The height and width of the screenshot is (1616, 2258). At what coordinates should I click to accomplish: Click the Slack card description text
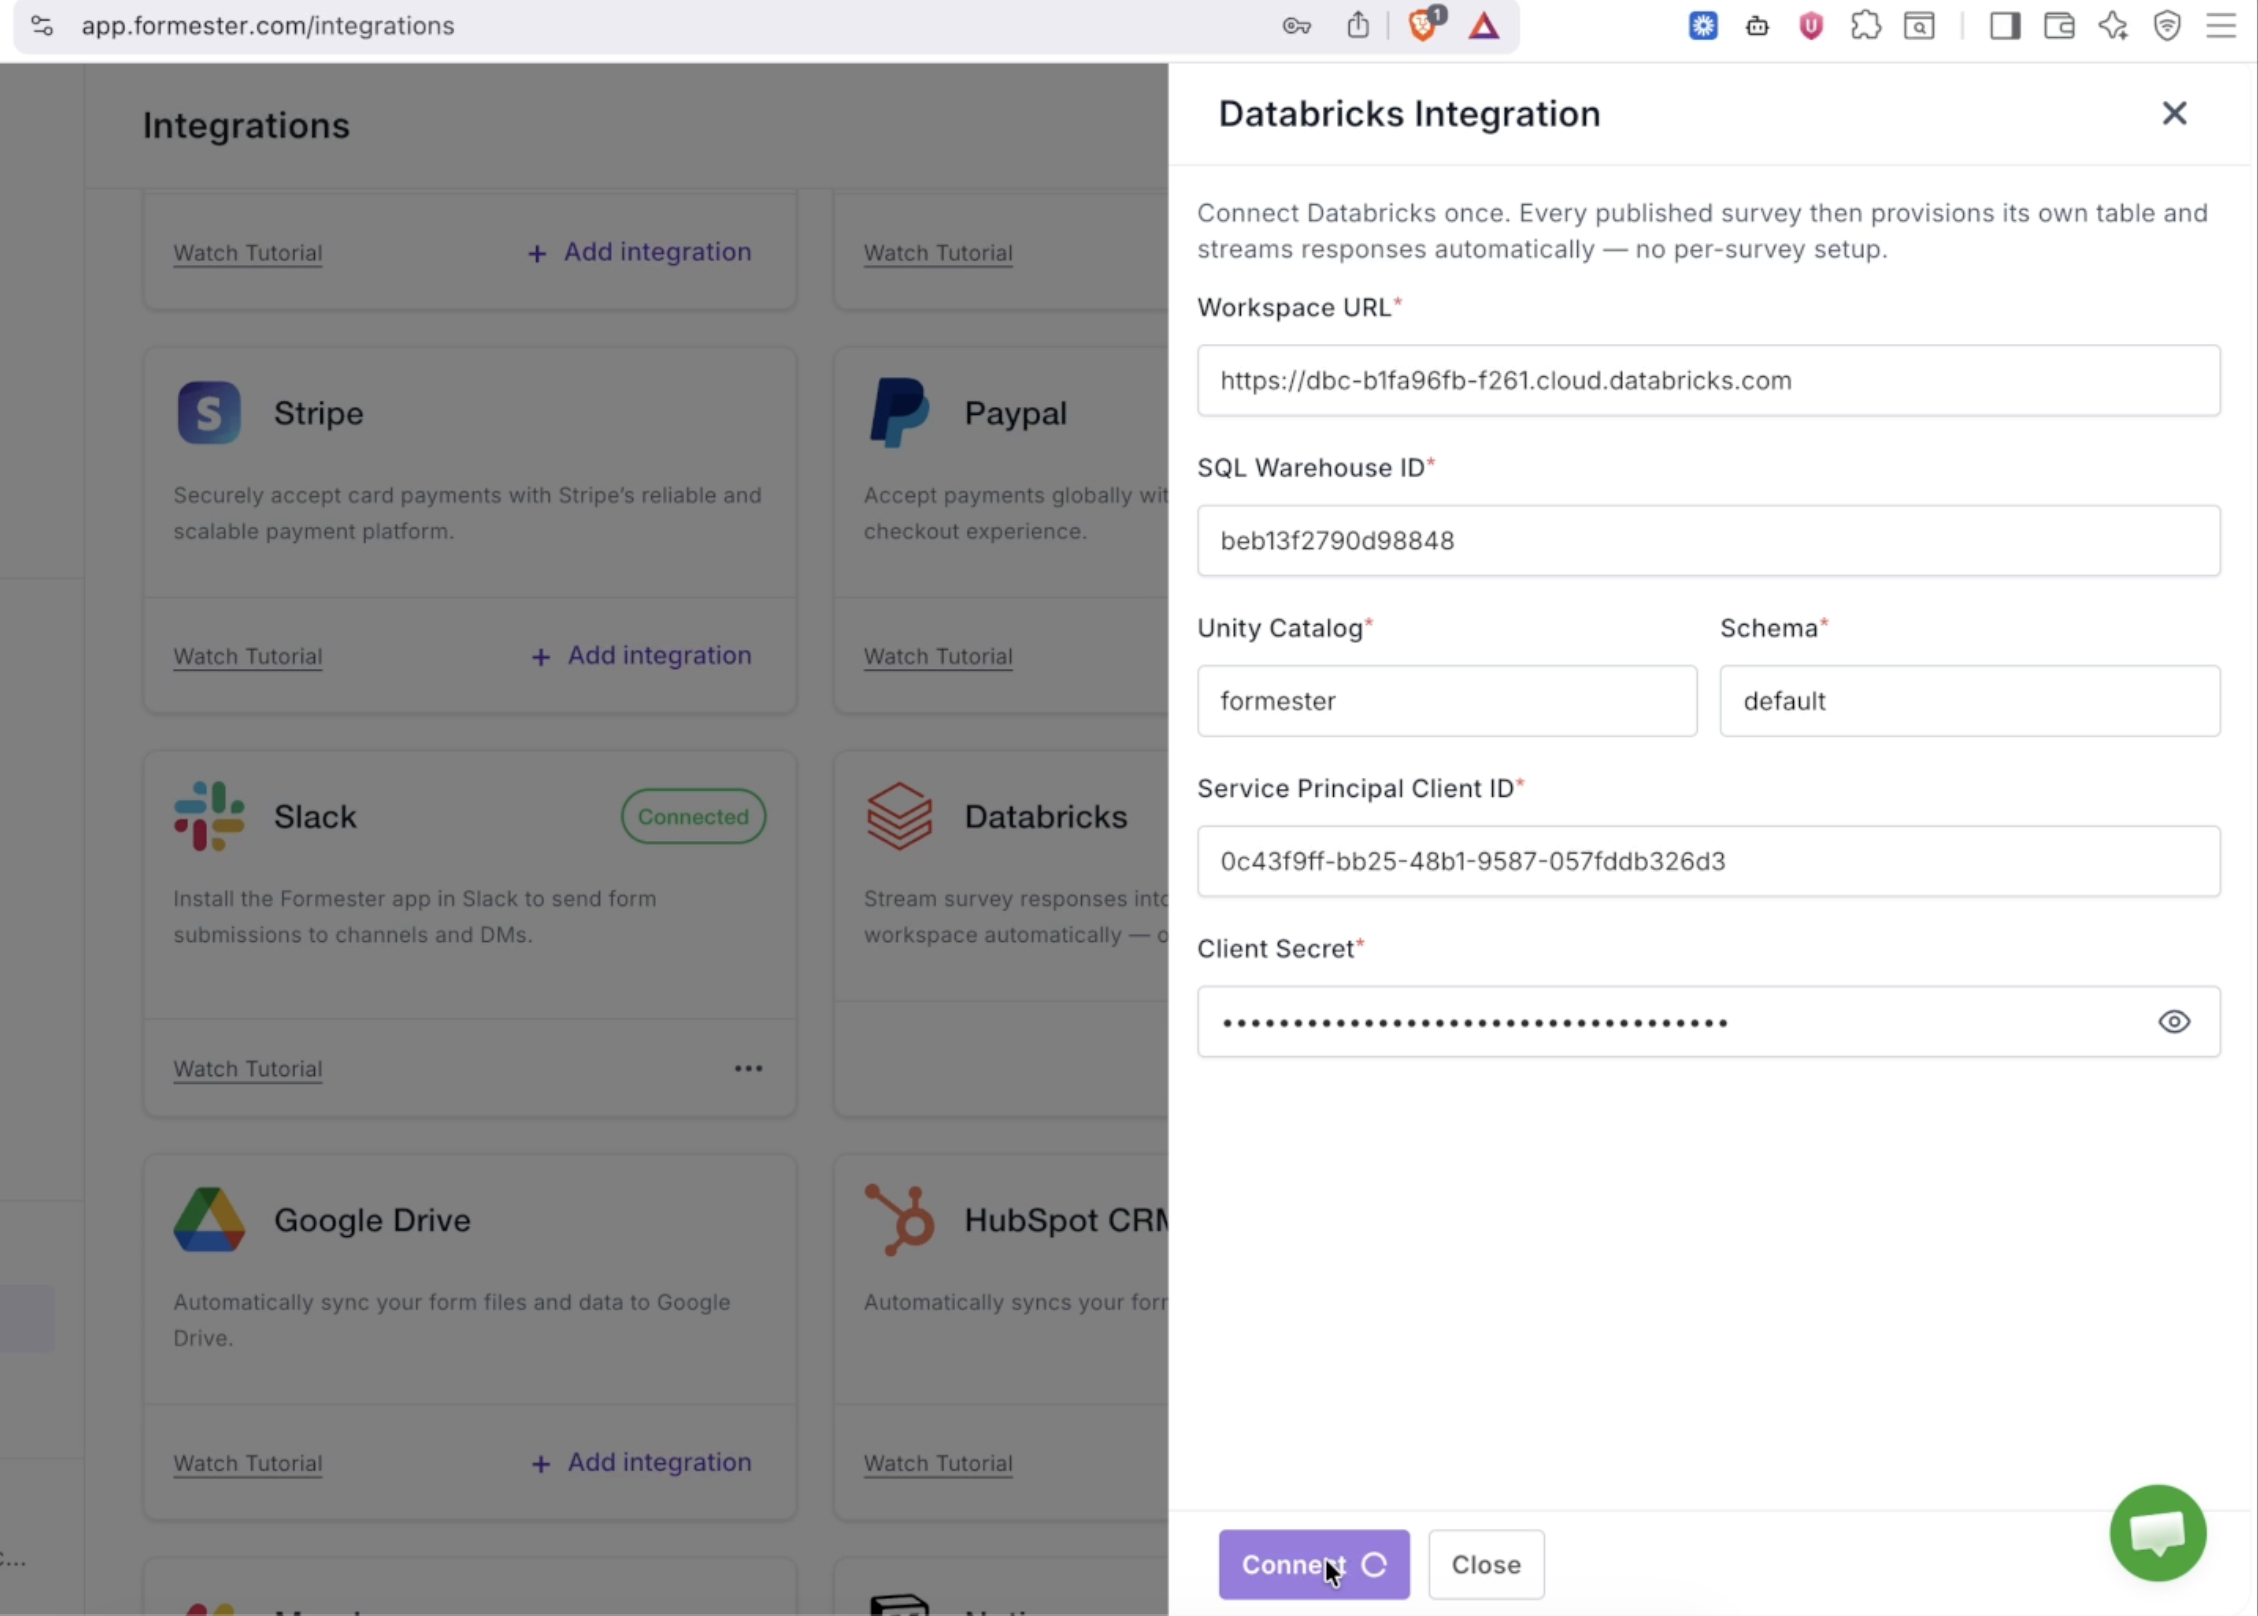(x=415, y=916)
